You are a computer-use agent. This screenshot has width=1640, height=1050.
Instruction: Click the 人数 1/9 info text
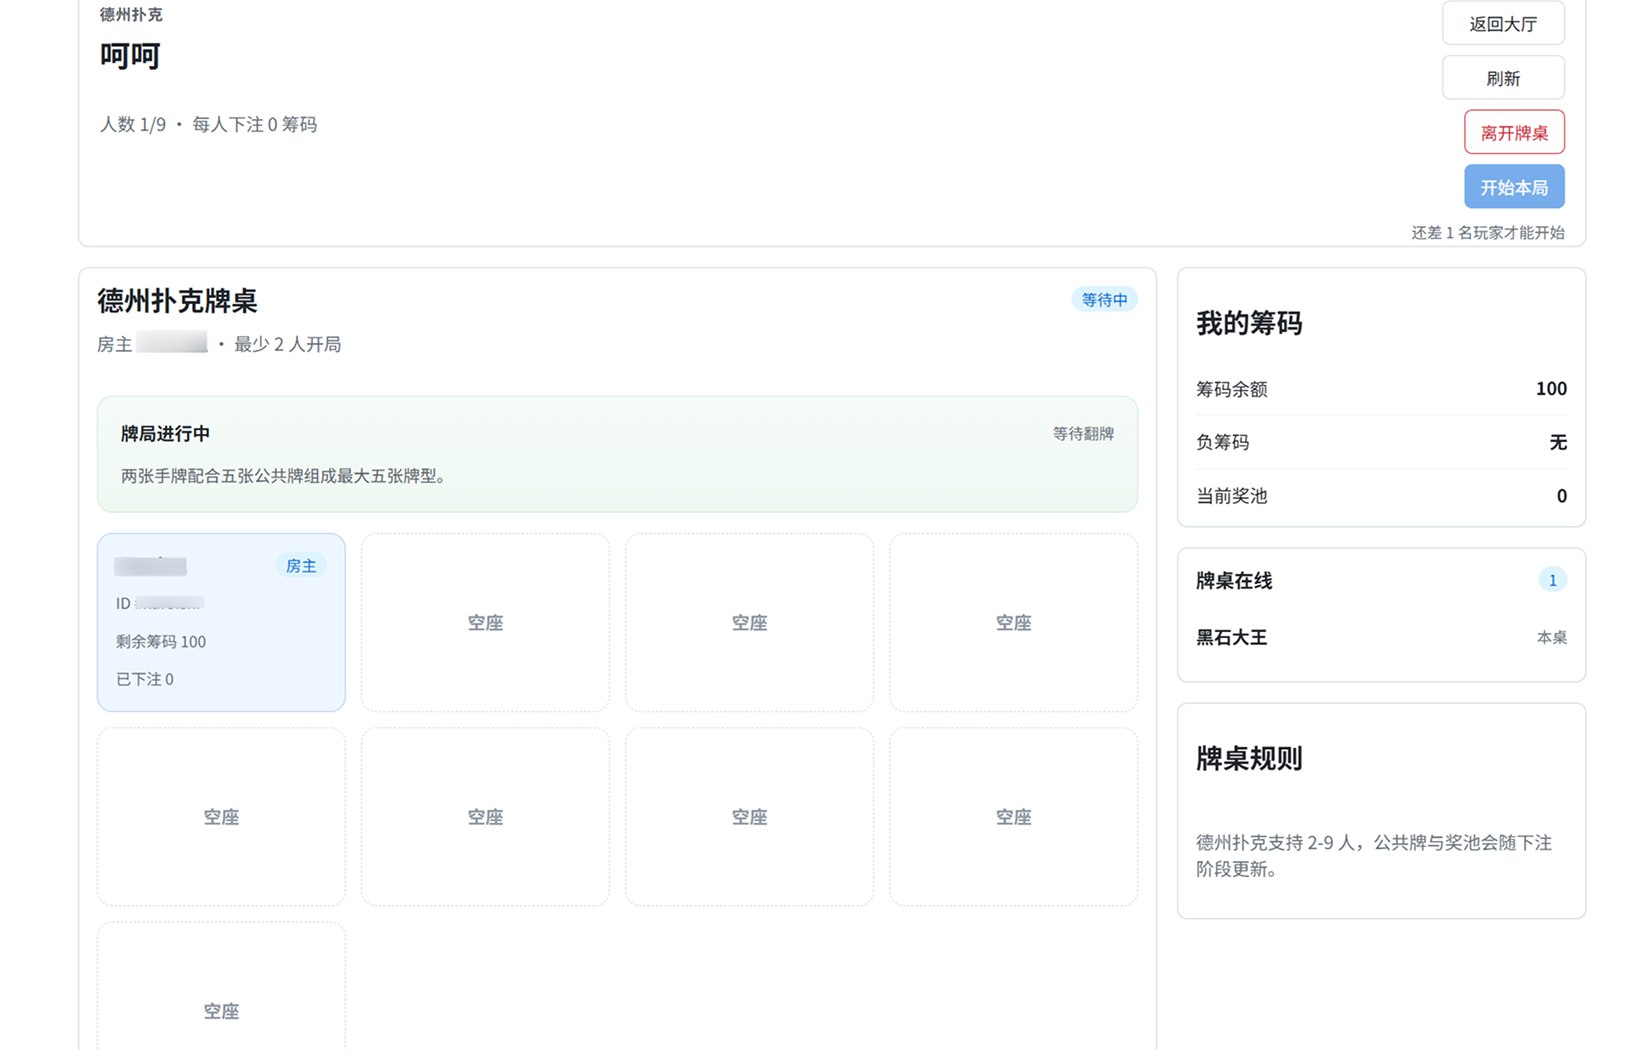pyautogui.click(x=133, y=124)
